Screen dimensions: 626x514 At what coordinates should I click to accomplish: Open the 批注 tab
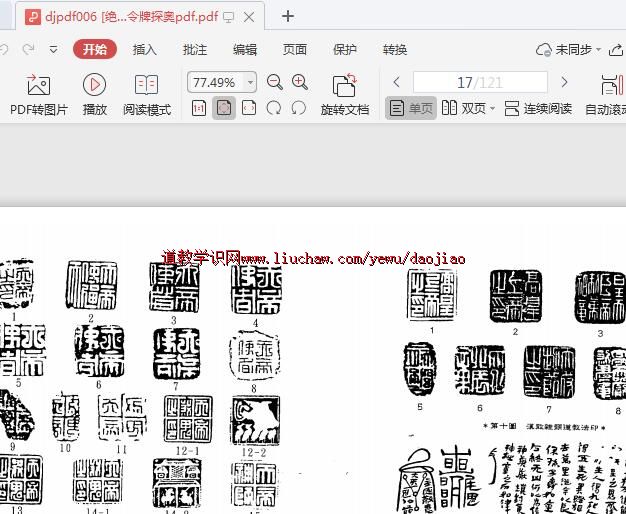coord(195,50)
